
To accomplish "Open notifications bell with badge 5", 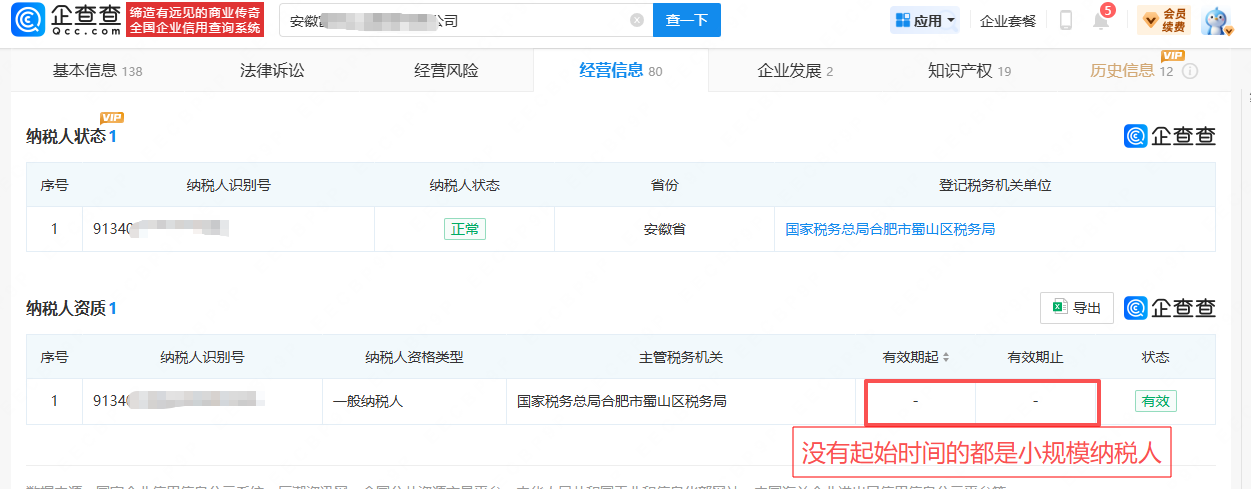I will pos(1100,19).
